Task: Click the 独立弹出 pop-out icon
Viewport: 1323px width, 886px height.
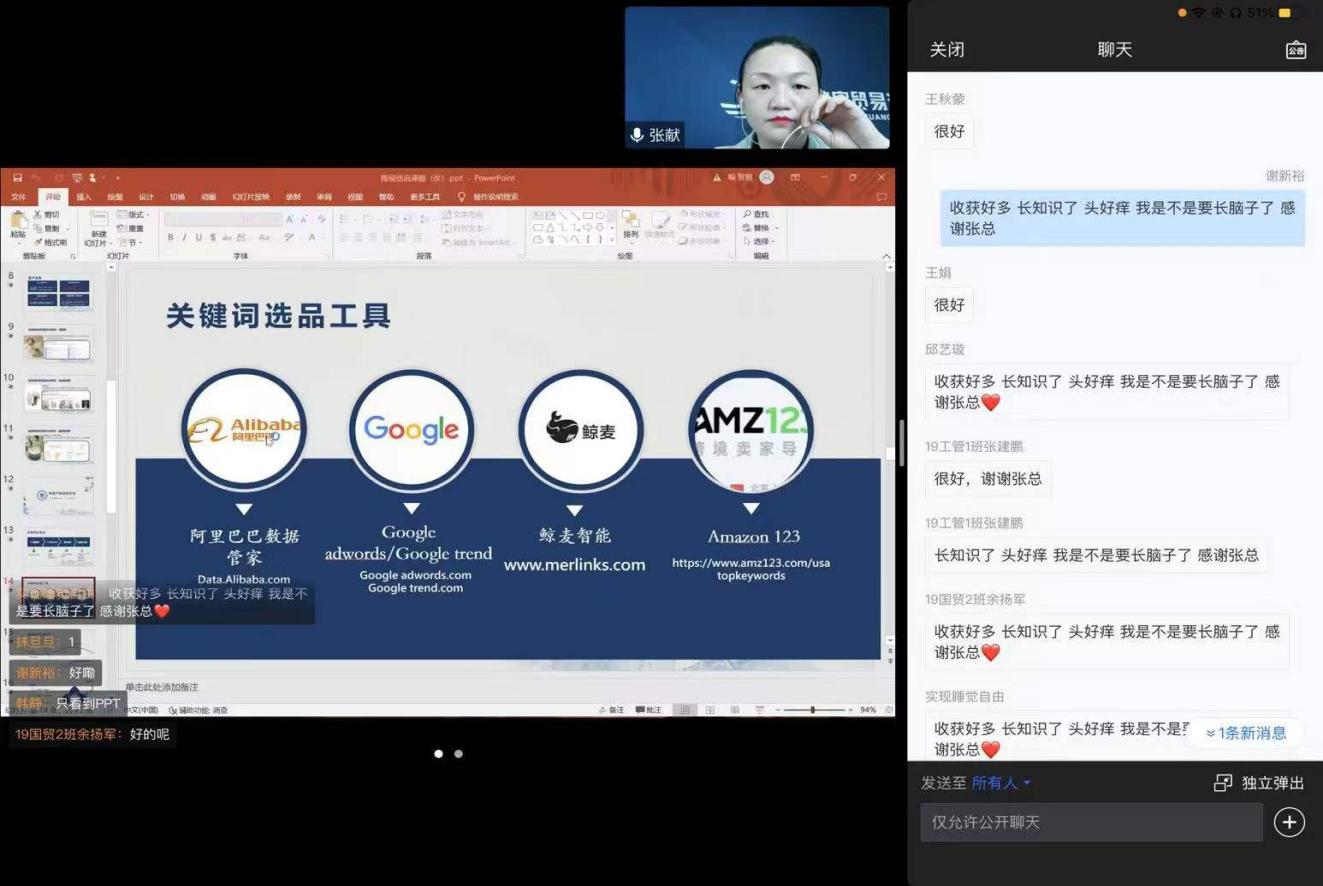Action: [x=1222, y=783]
